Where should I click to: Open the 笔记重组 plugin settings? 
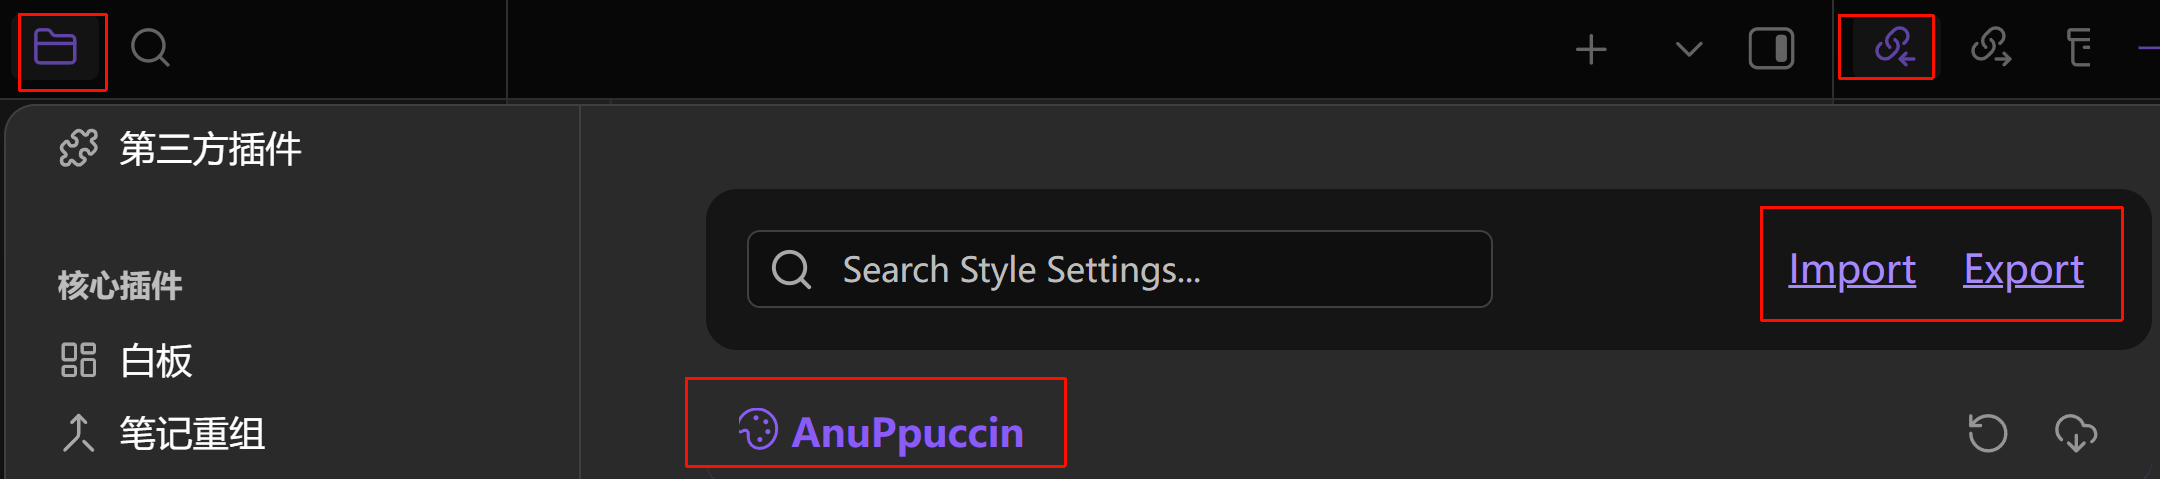click(192, 434)
